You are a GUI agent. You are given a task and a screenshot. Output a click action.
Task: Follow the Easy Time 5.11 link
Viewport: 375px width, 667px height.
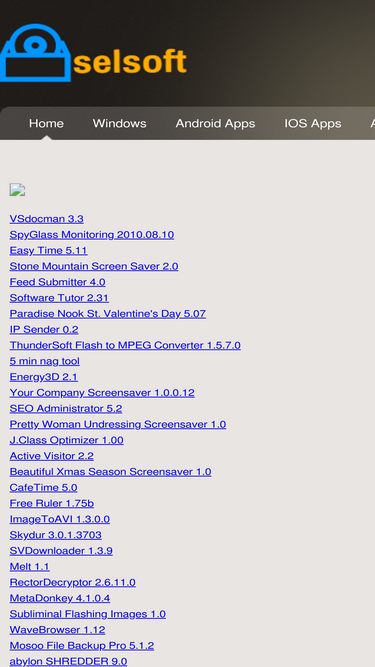pyautogui.click(x=48, y=251)
